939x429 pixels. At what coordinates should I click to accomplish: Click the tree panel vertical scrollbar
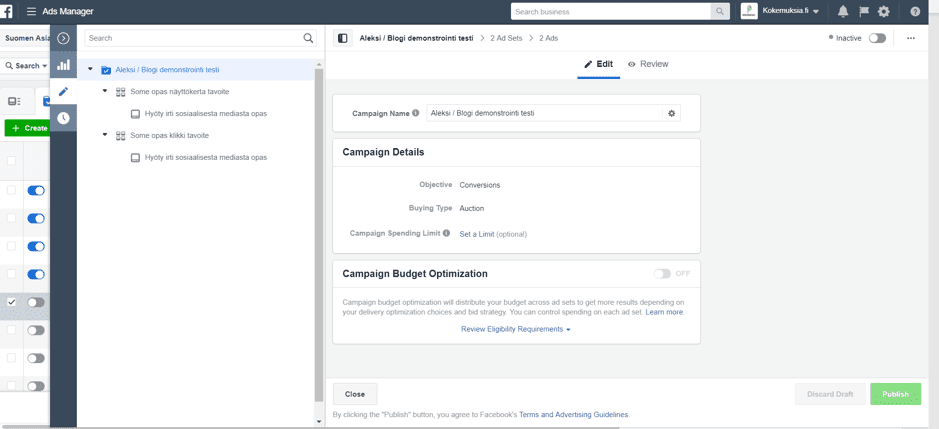pos(319,234)
